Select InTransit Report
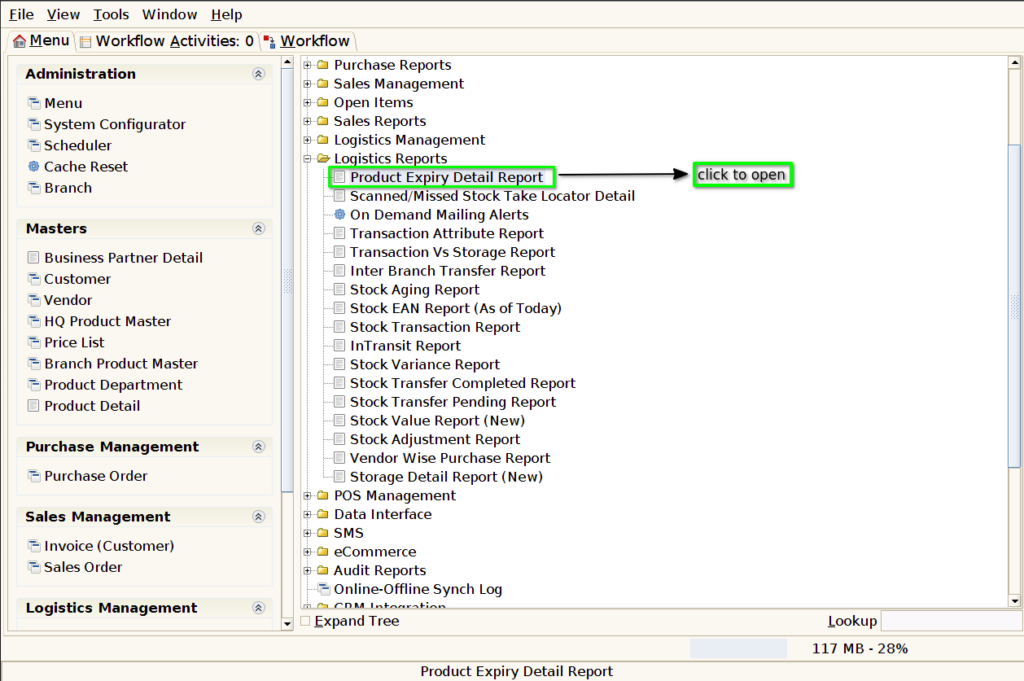Screen dimensions: 1024x681 pyautogui.click(x=405, y=345)
